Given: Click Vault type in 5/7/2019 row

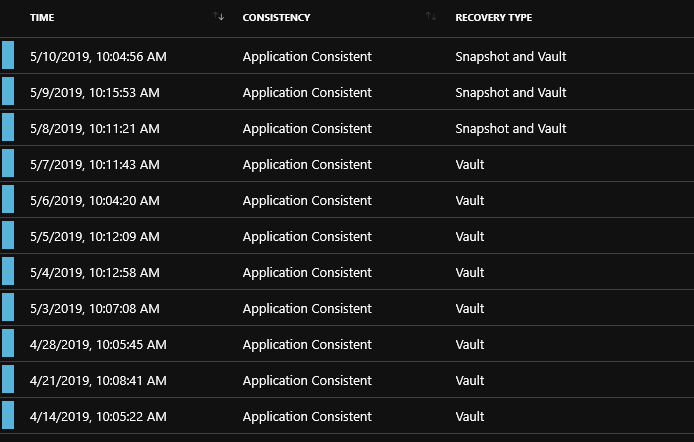Looking at the screenshot, I should pyautogui.click(x=470, y=165).
